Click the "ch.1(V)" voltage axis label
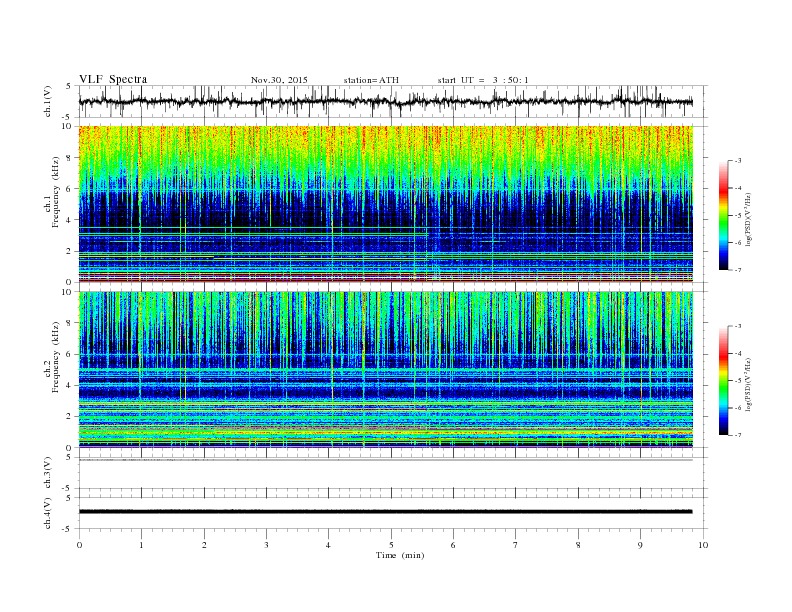 click(48, 101)
